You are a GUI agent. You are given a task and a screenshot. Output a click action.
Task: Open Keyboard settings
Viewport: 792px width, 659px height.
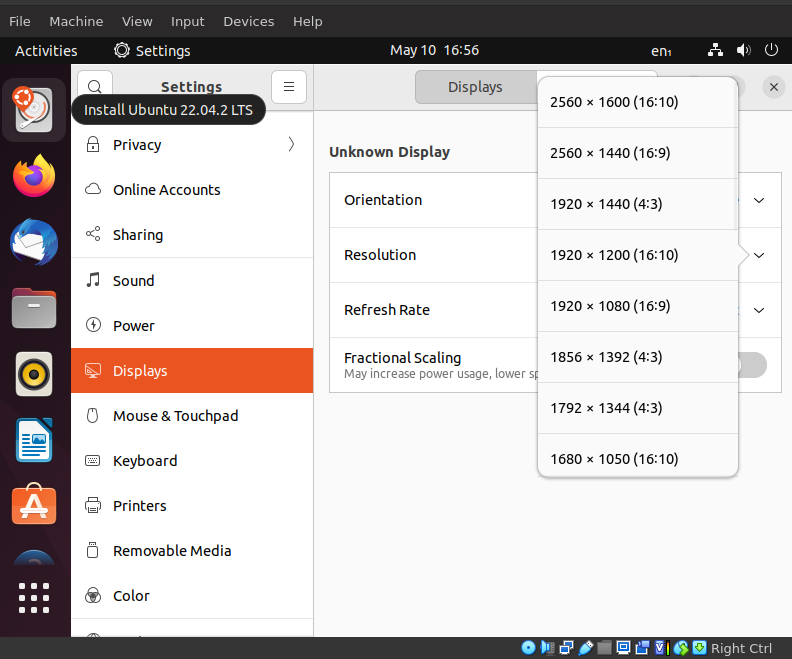click(x=192, y=461)
